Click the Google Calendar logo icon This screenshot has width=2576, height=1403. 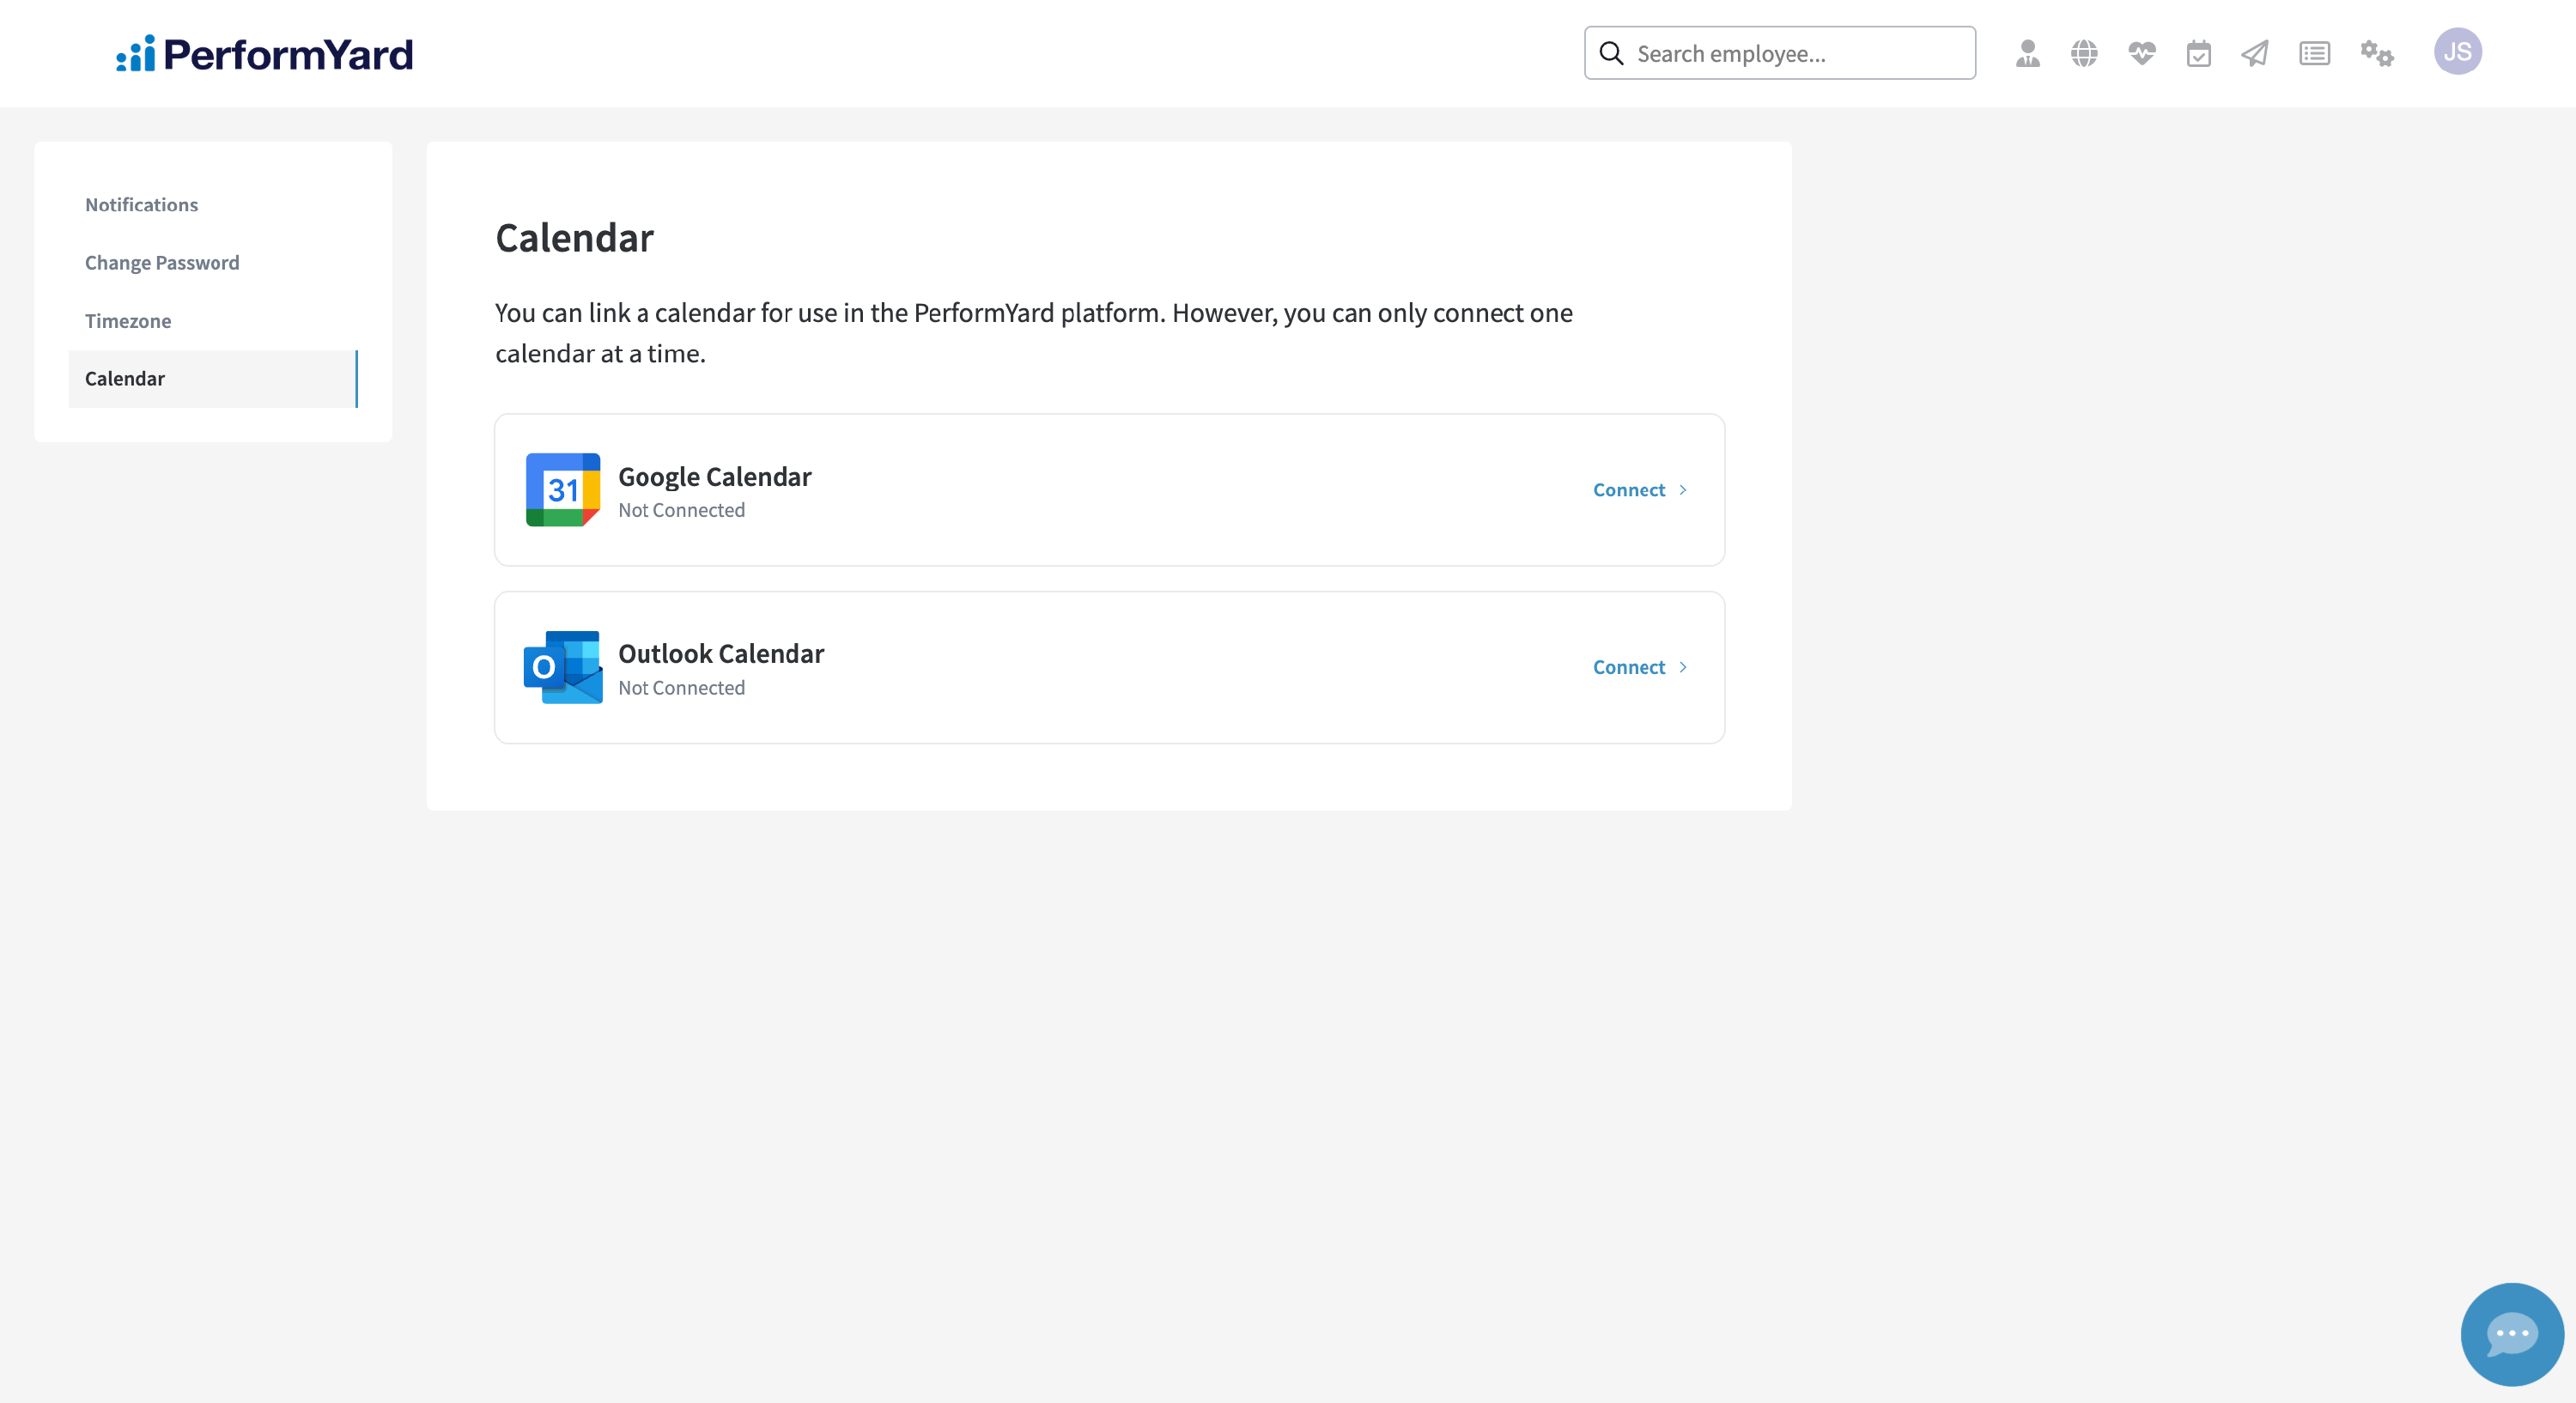(x=563, y=490)
